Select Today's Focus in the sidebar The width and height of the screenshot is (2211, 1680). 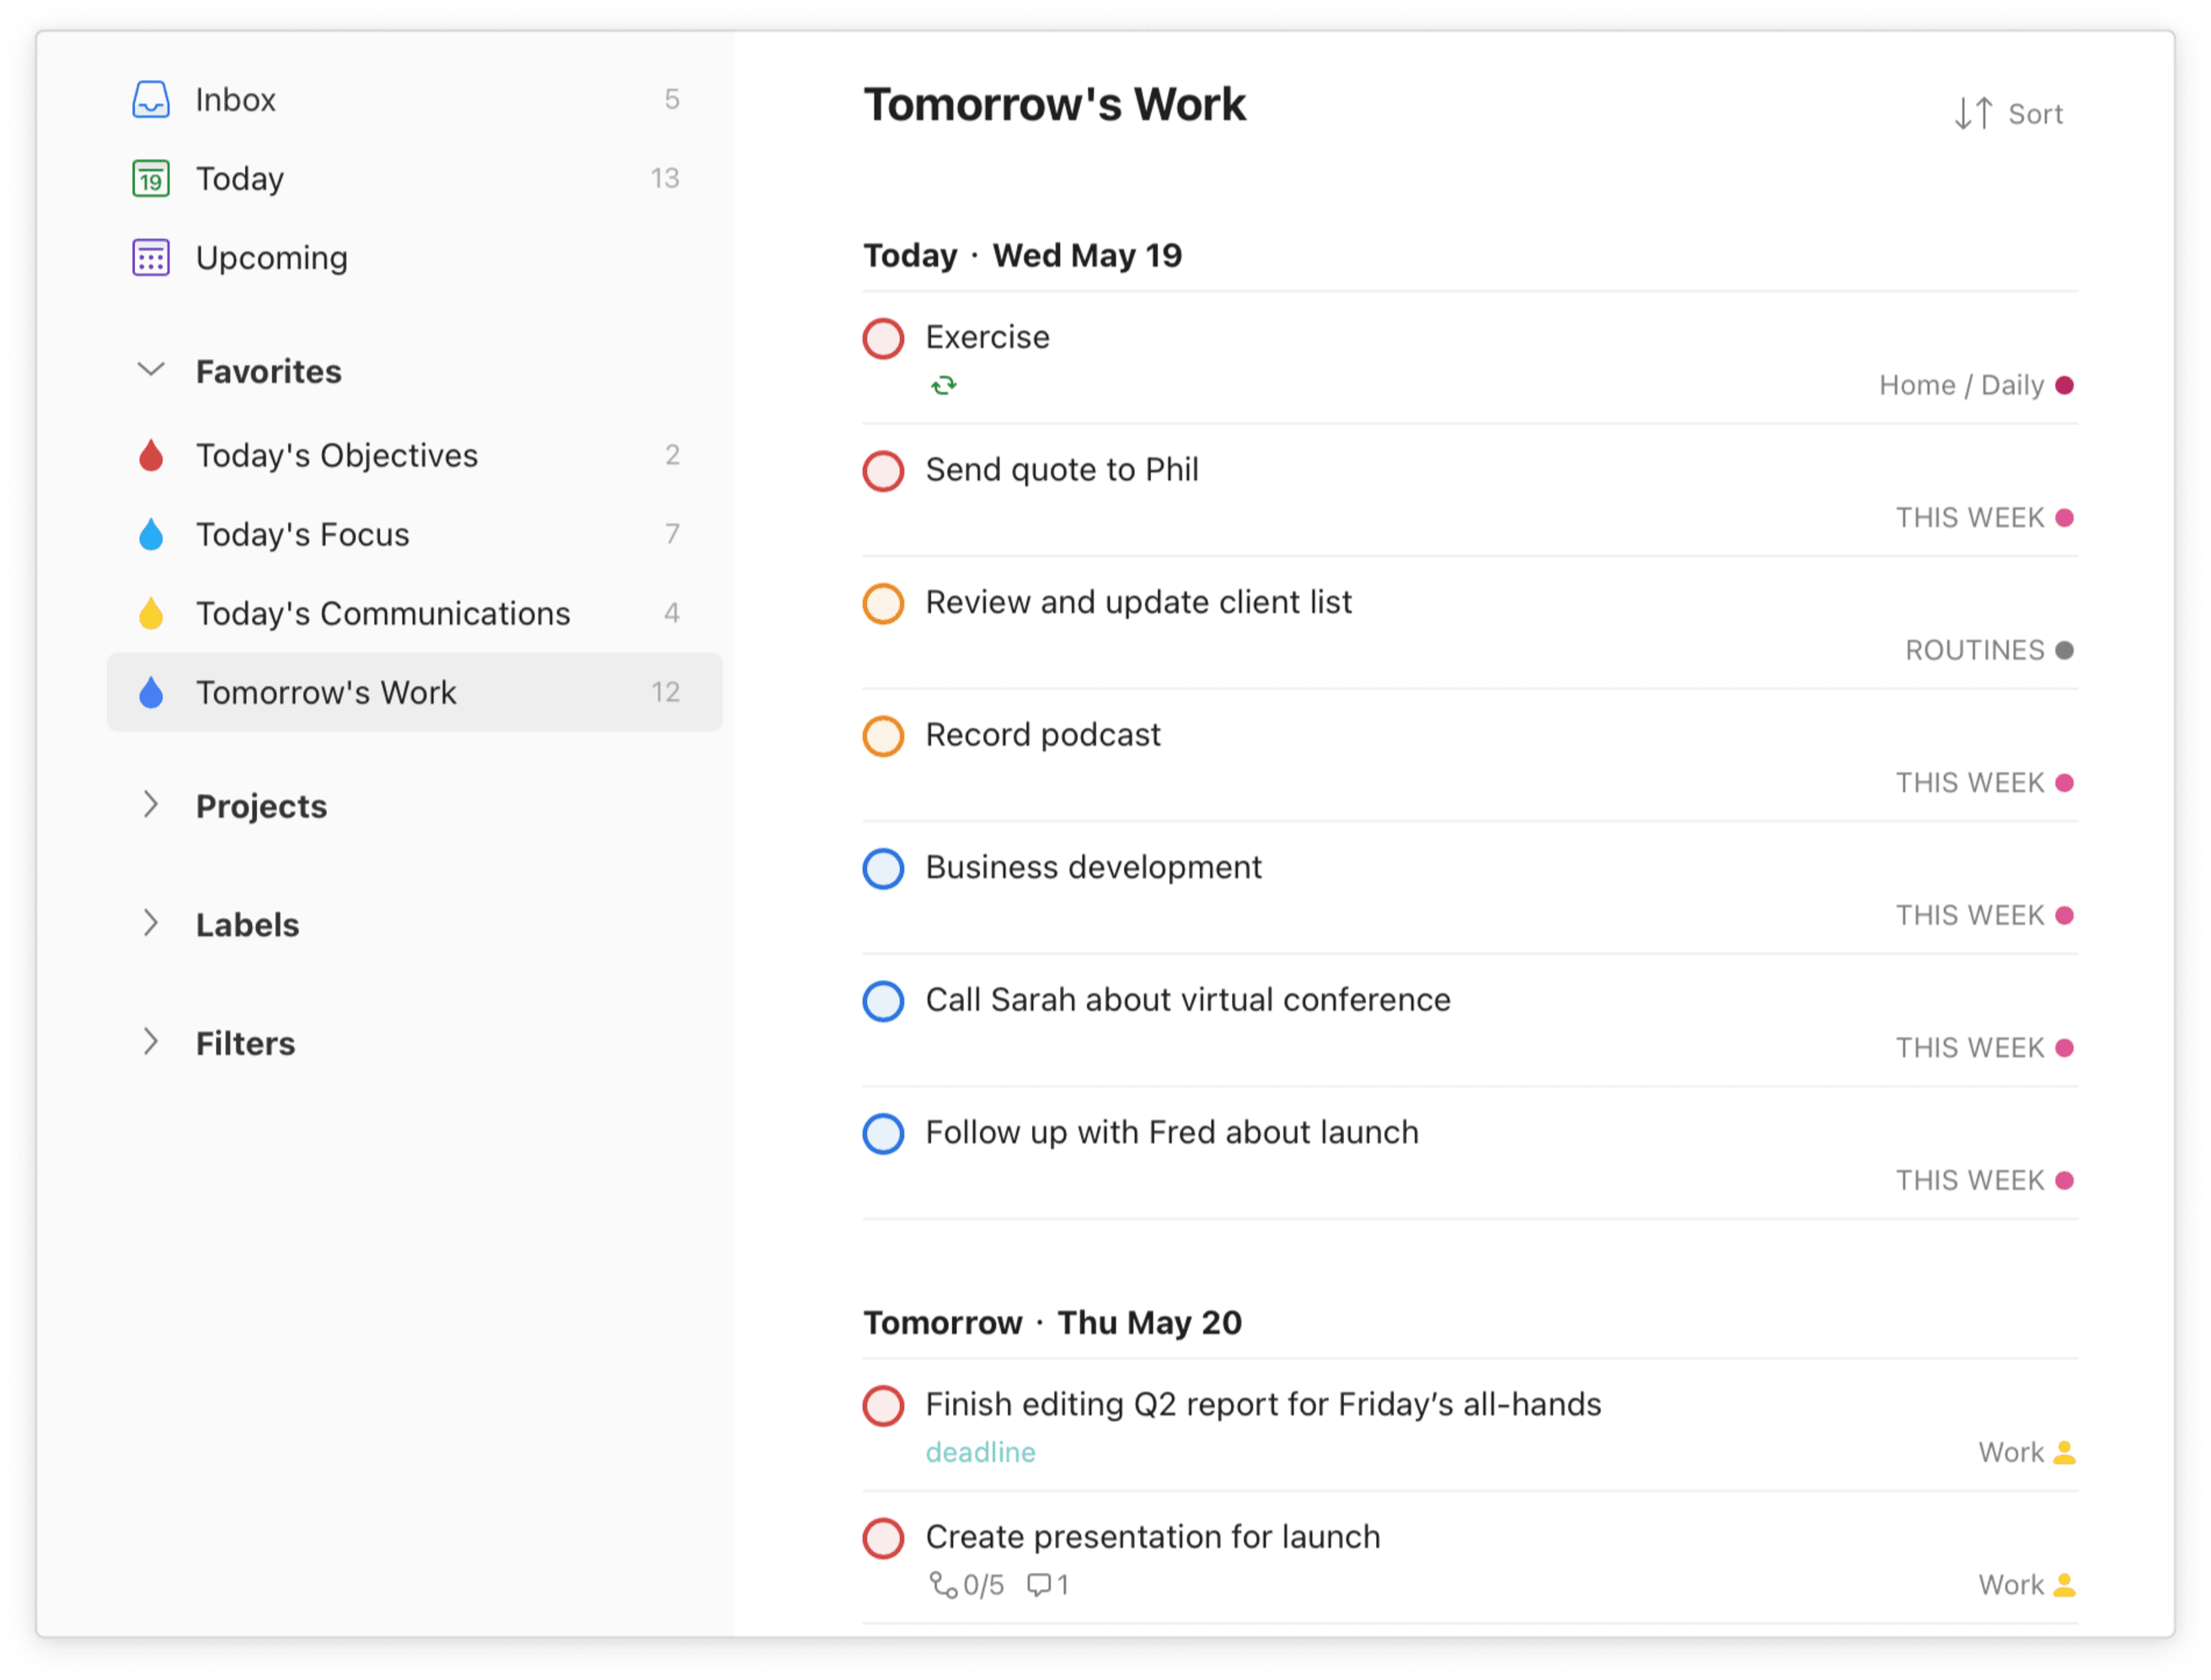tap(303, 534)
